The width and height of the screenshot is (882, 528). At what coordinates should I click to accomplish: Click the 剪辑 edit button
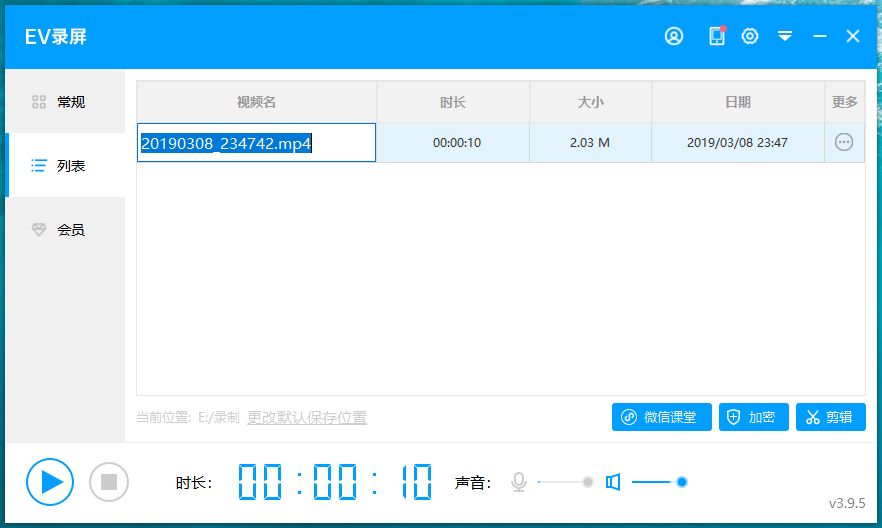pyautogui.click(x=830, y=417)
